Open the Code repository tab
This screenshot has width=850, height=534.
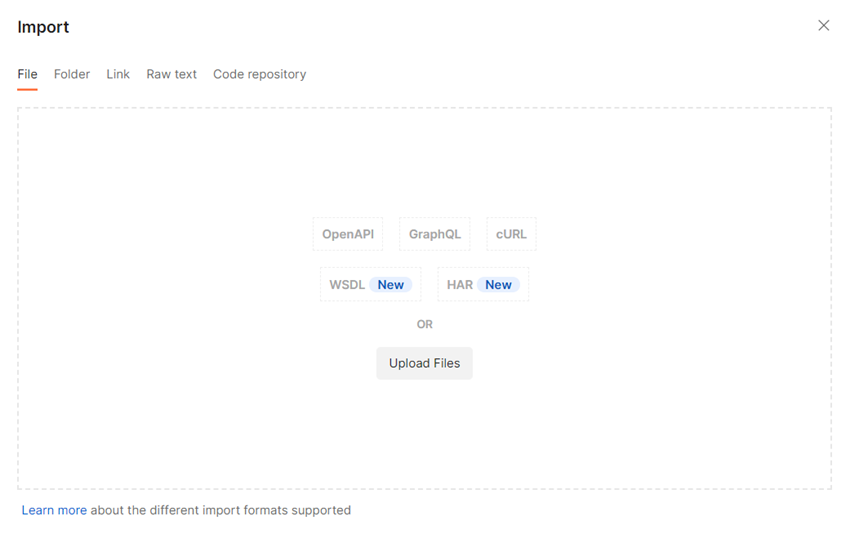(x=259, y=74)
